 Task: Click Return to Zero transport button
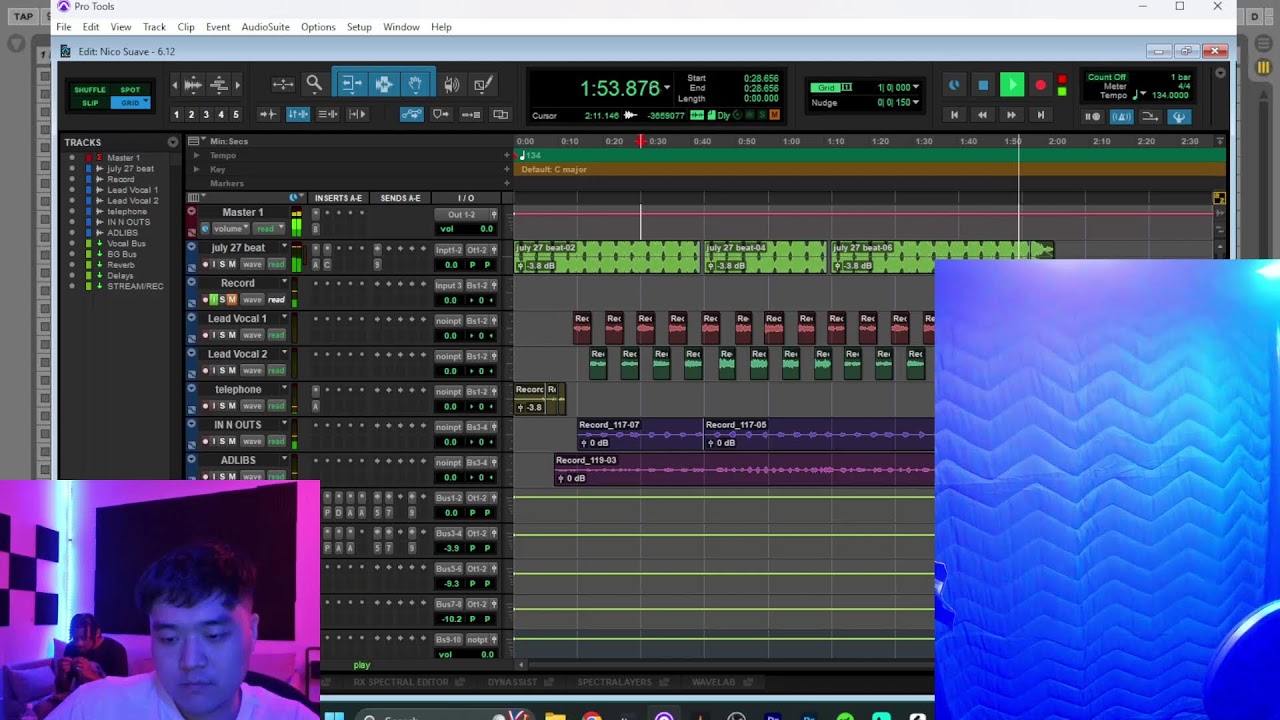pos(954,116)
